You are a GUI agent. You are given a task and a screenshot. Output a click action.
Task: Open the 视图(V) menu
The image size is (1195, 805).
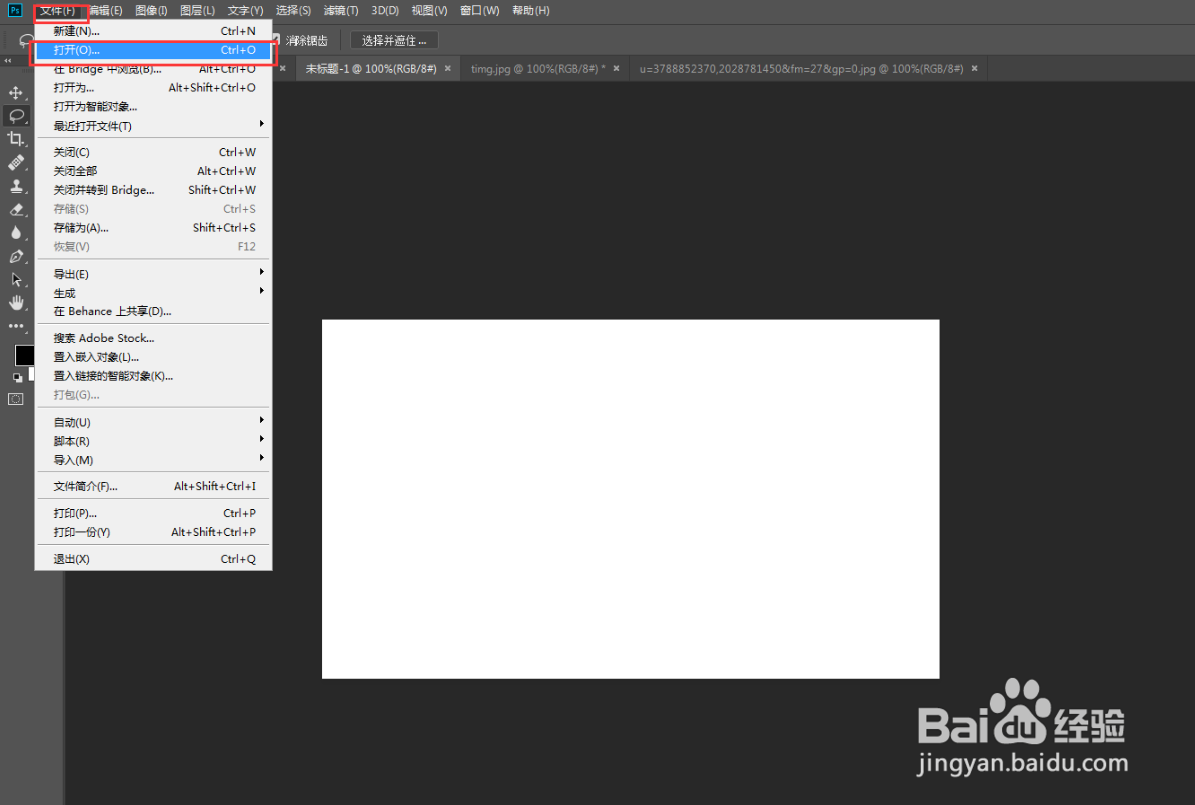pyautogui.click(x=429, y=11)
